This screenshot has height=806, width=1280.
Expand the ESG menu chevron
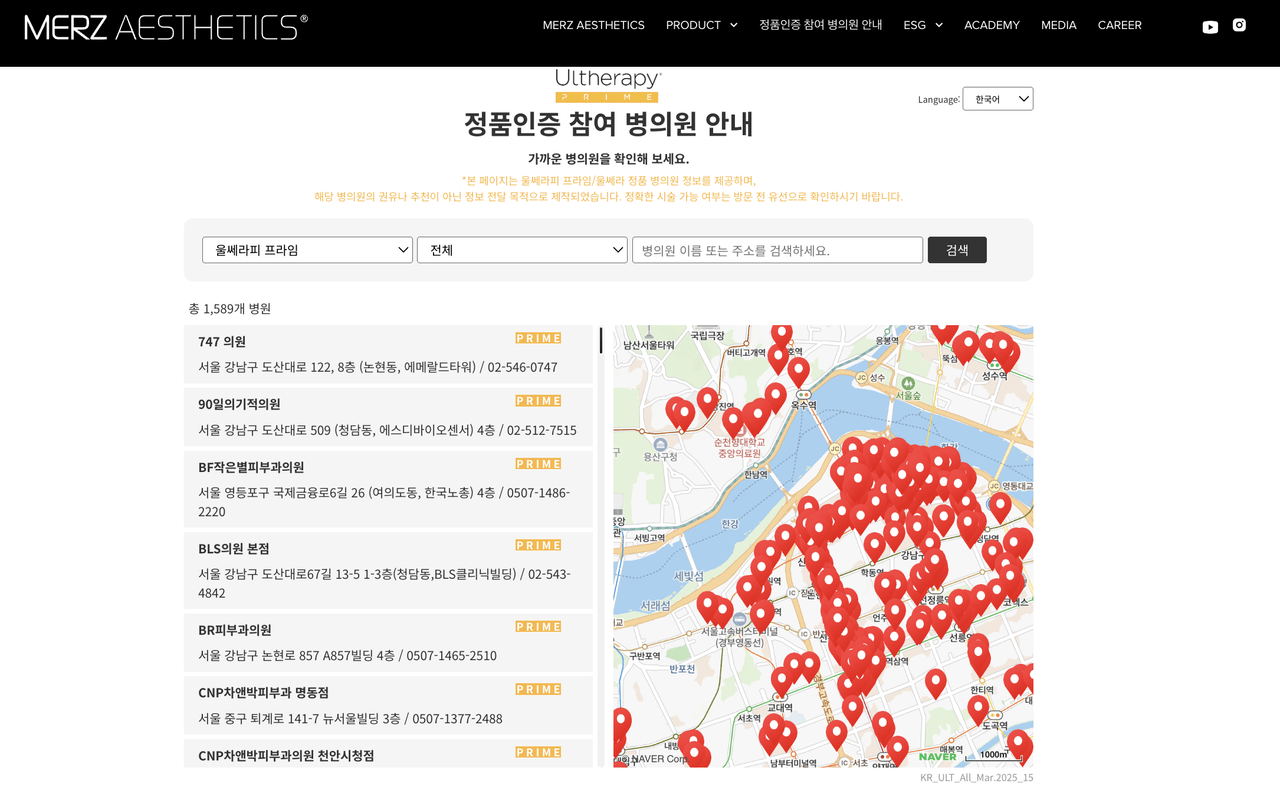(939, 25)
